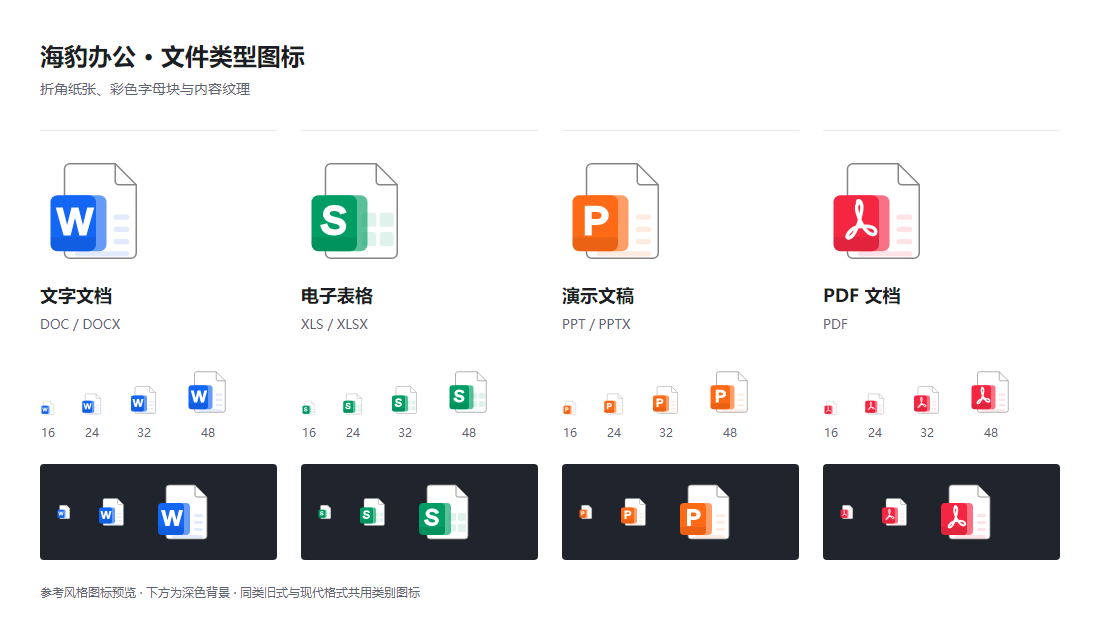Click the 海豹办公 · 文件类型图标 title

[172, 57]
